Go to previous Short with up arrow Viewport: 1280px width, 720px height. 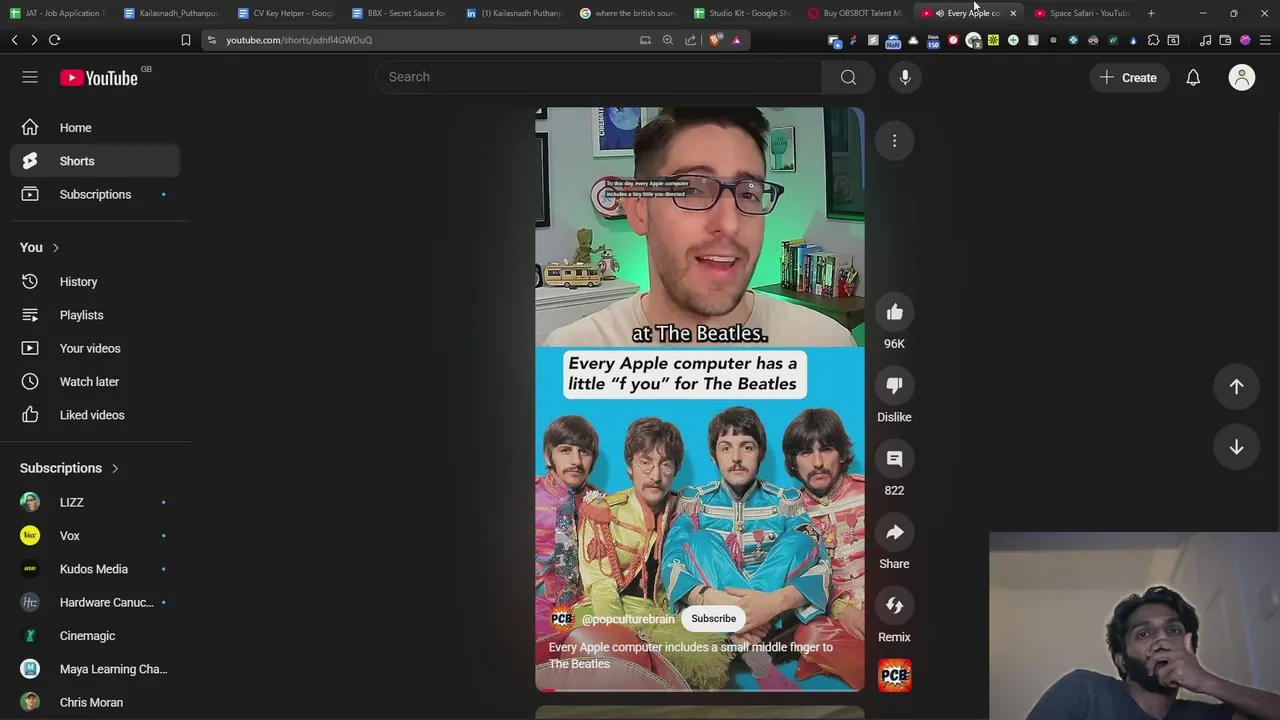pos(1236,387)
